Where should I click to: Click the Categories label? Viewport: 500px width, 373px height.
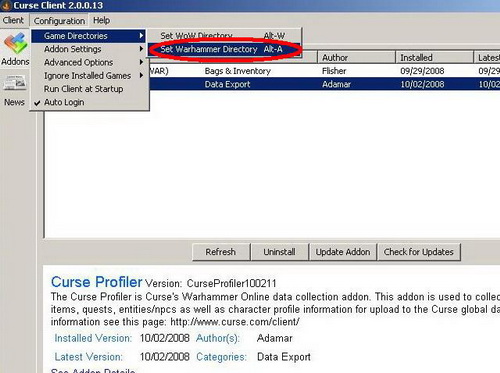point(221,357)
